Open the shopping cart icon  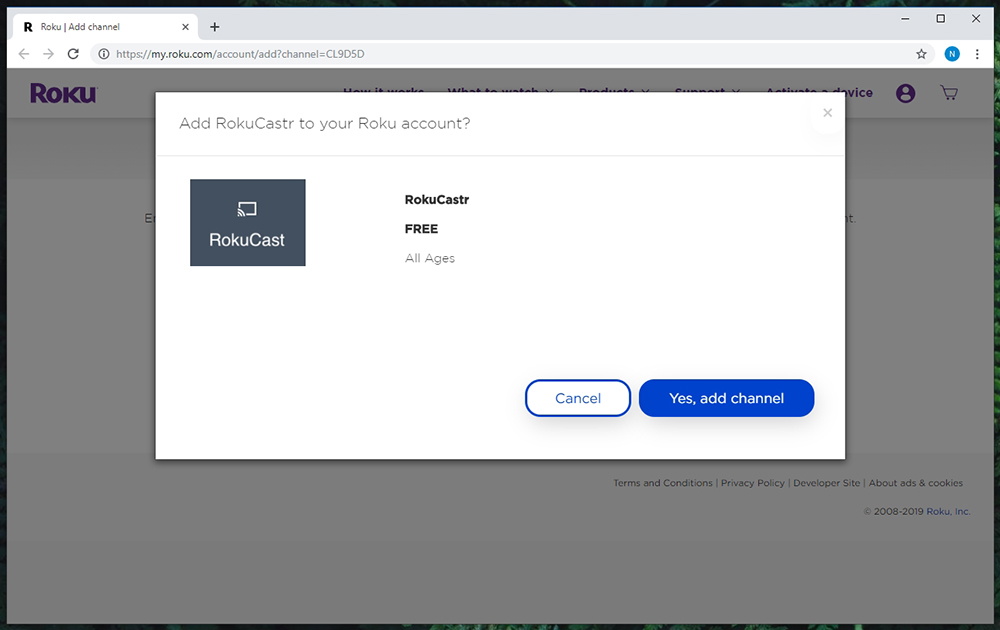point(949,93)
